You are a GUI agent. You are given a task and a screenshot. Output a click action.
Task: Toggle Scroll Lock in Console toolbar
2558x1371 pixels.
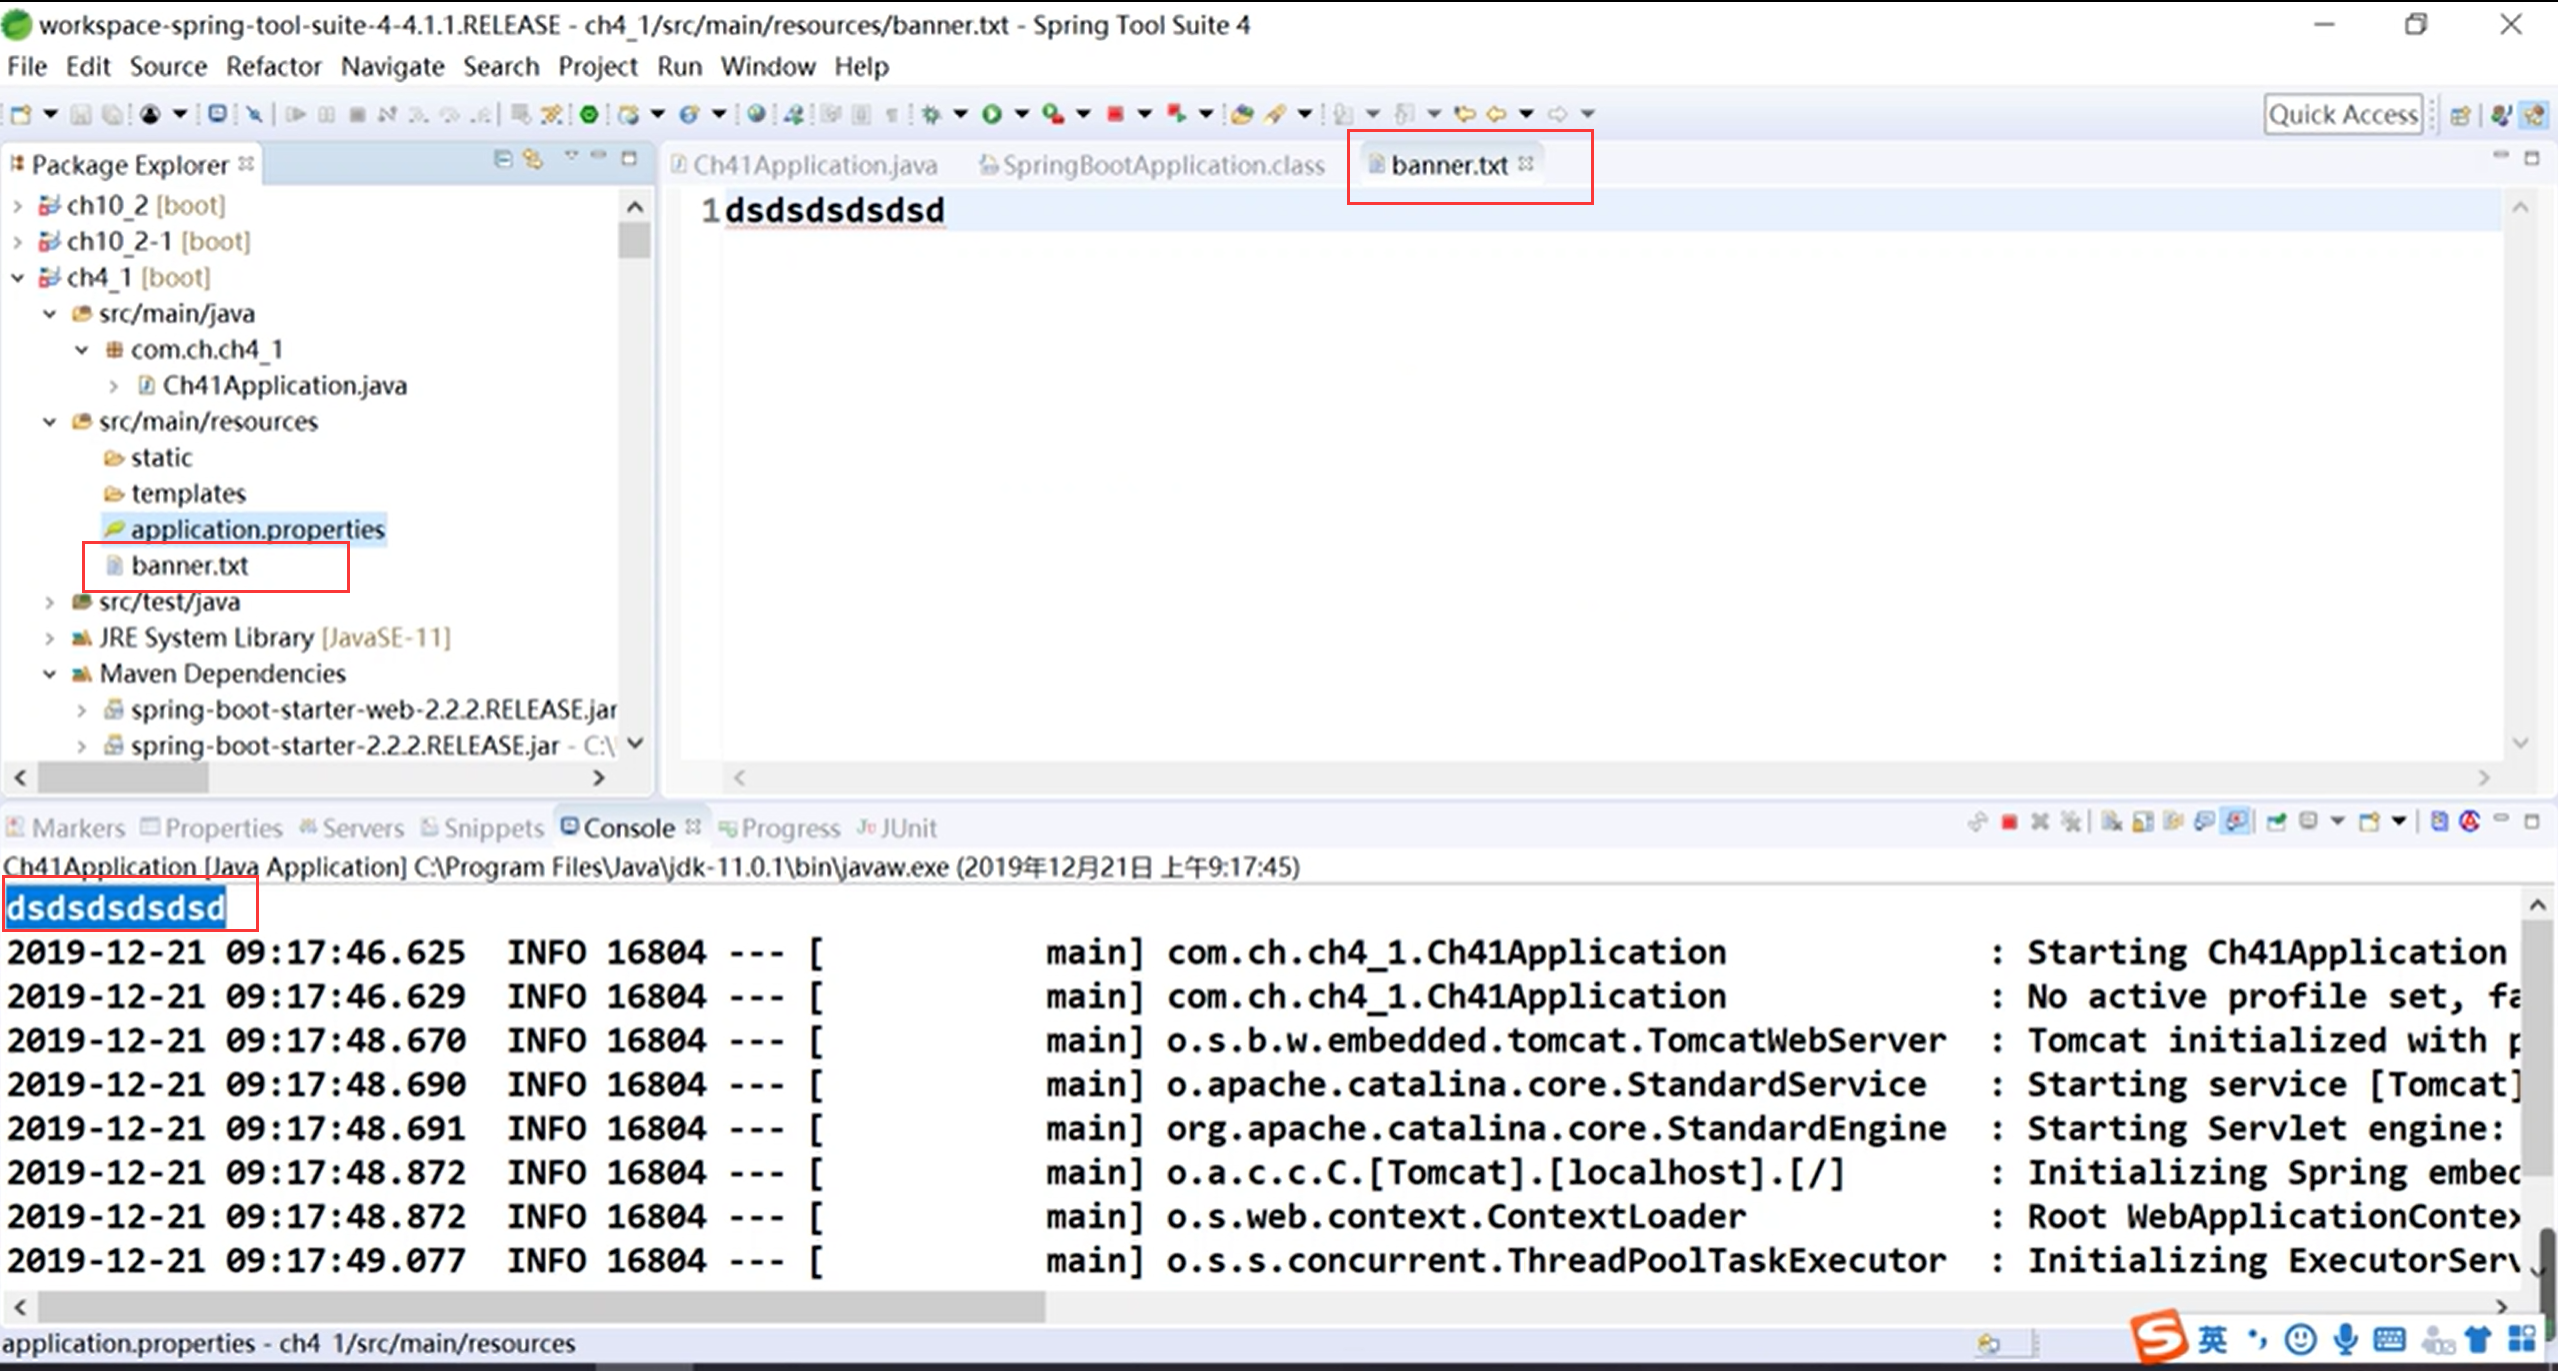2142,822
